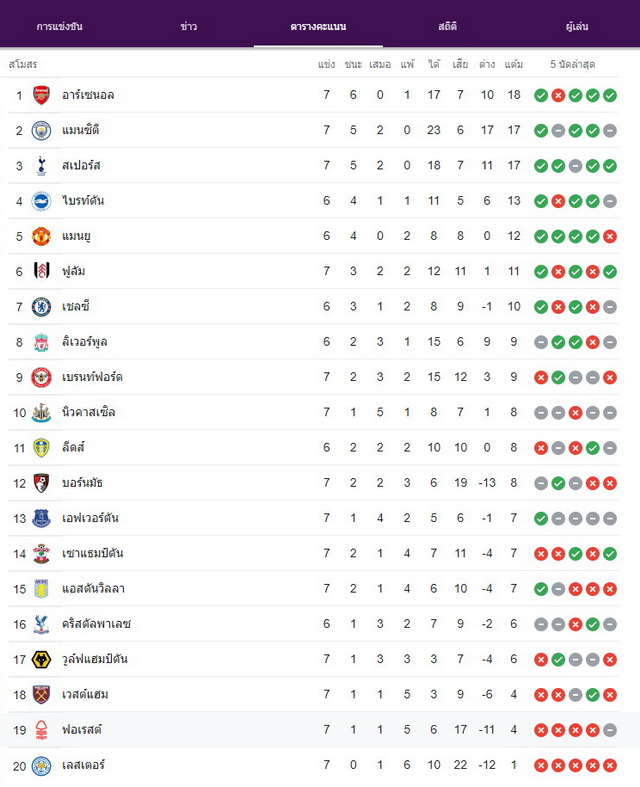Click the Leicester City crest
This screenshot has height=787, width=640.
(x=41, y=765)
